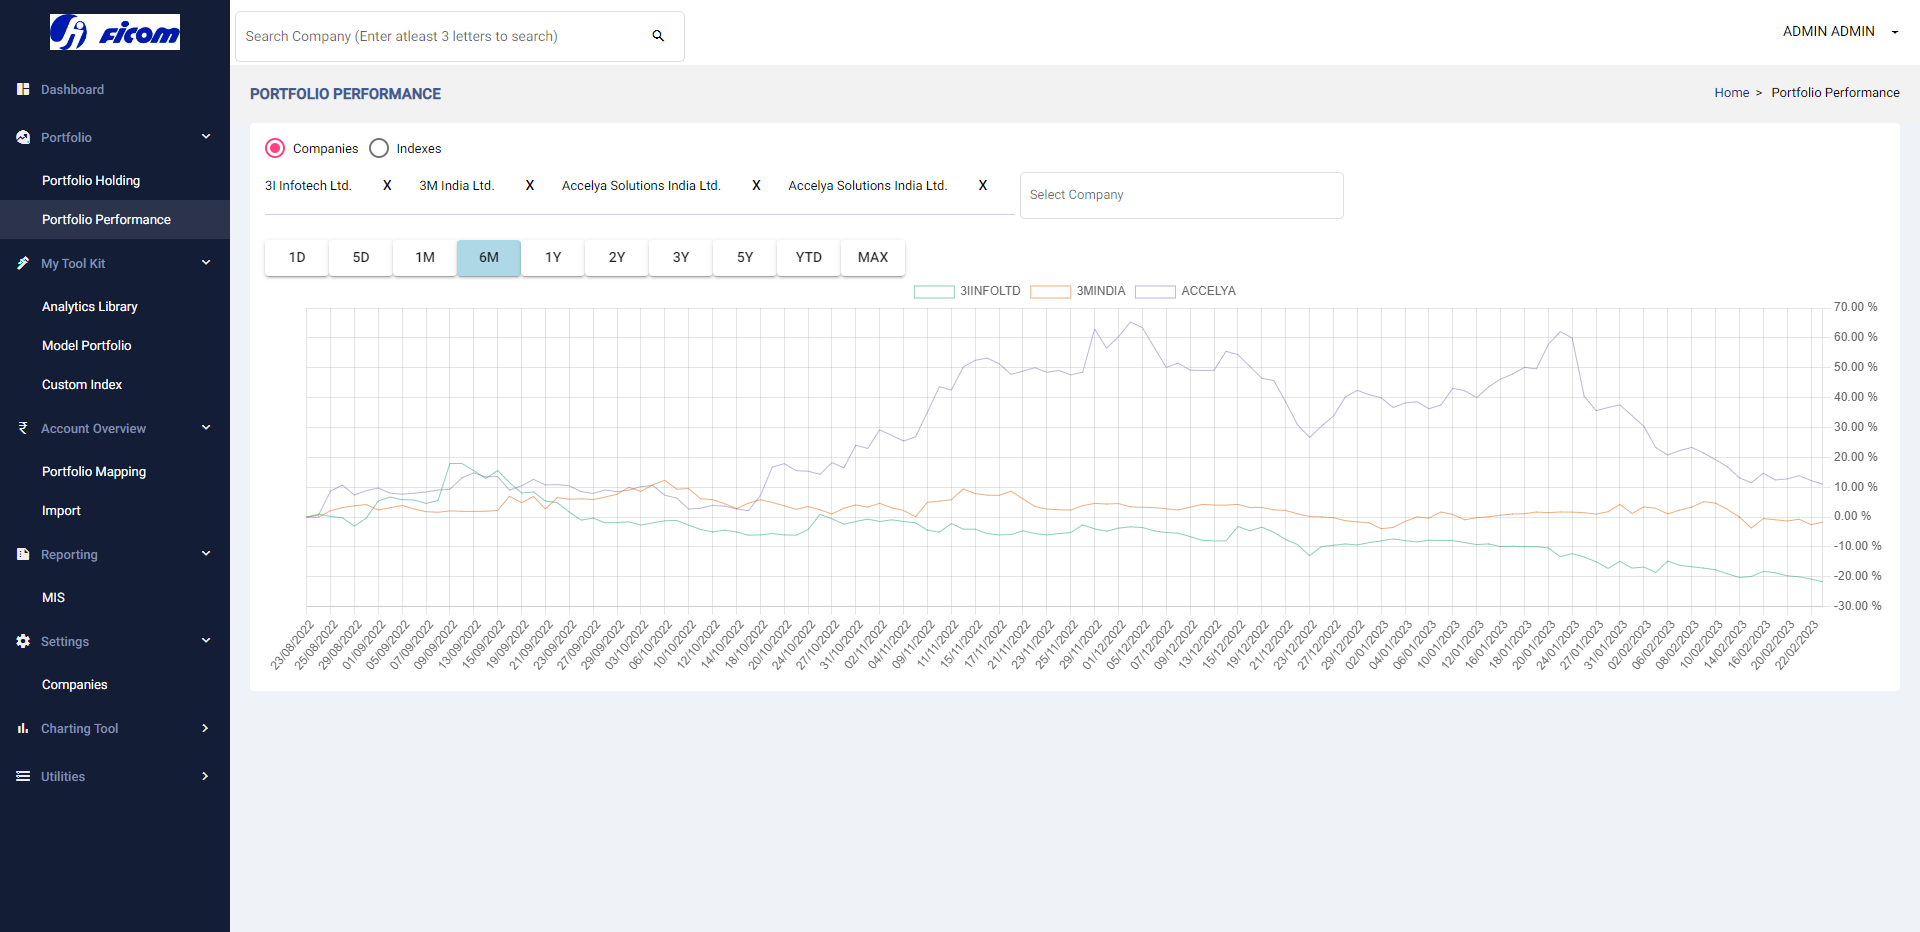Click the 70.00 % axis label

tap(1856, 307)
